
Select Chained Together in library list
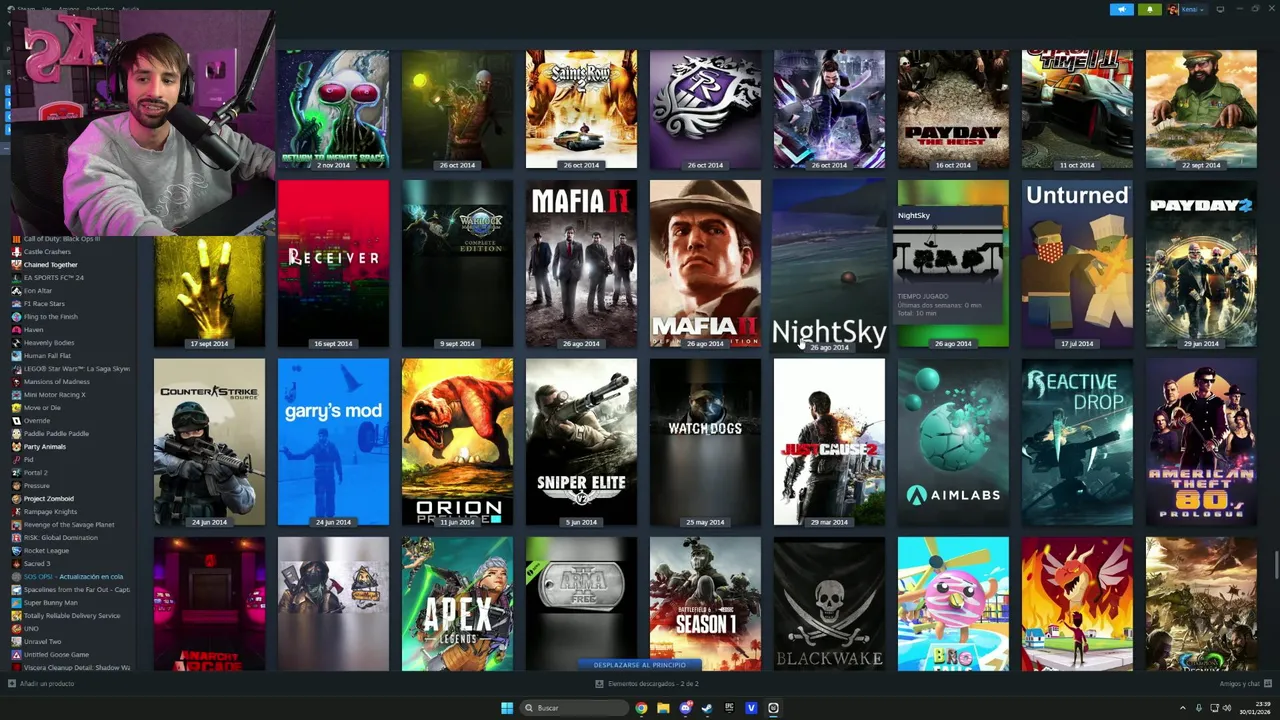point(50,264)
